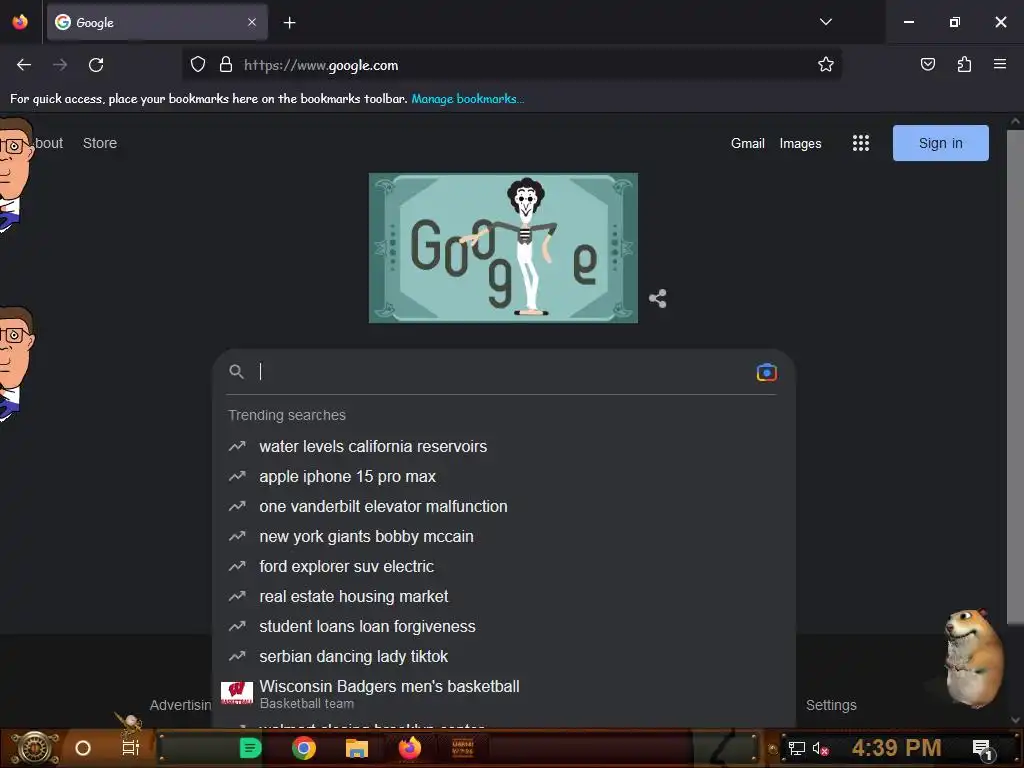
Task: Open the Gmail link
Action: (747, 143)
